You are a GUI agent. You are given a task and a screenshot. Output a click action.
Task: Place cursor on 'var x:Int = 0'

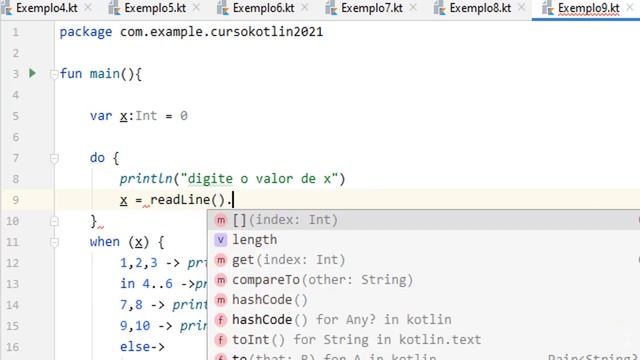(x=139, y=116)
